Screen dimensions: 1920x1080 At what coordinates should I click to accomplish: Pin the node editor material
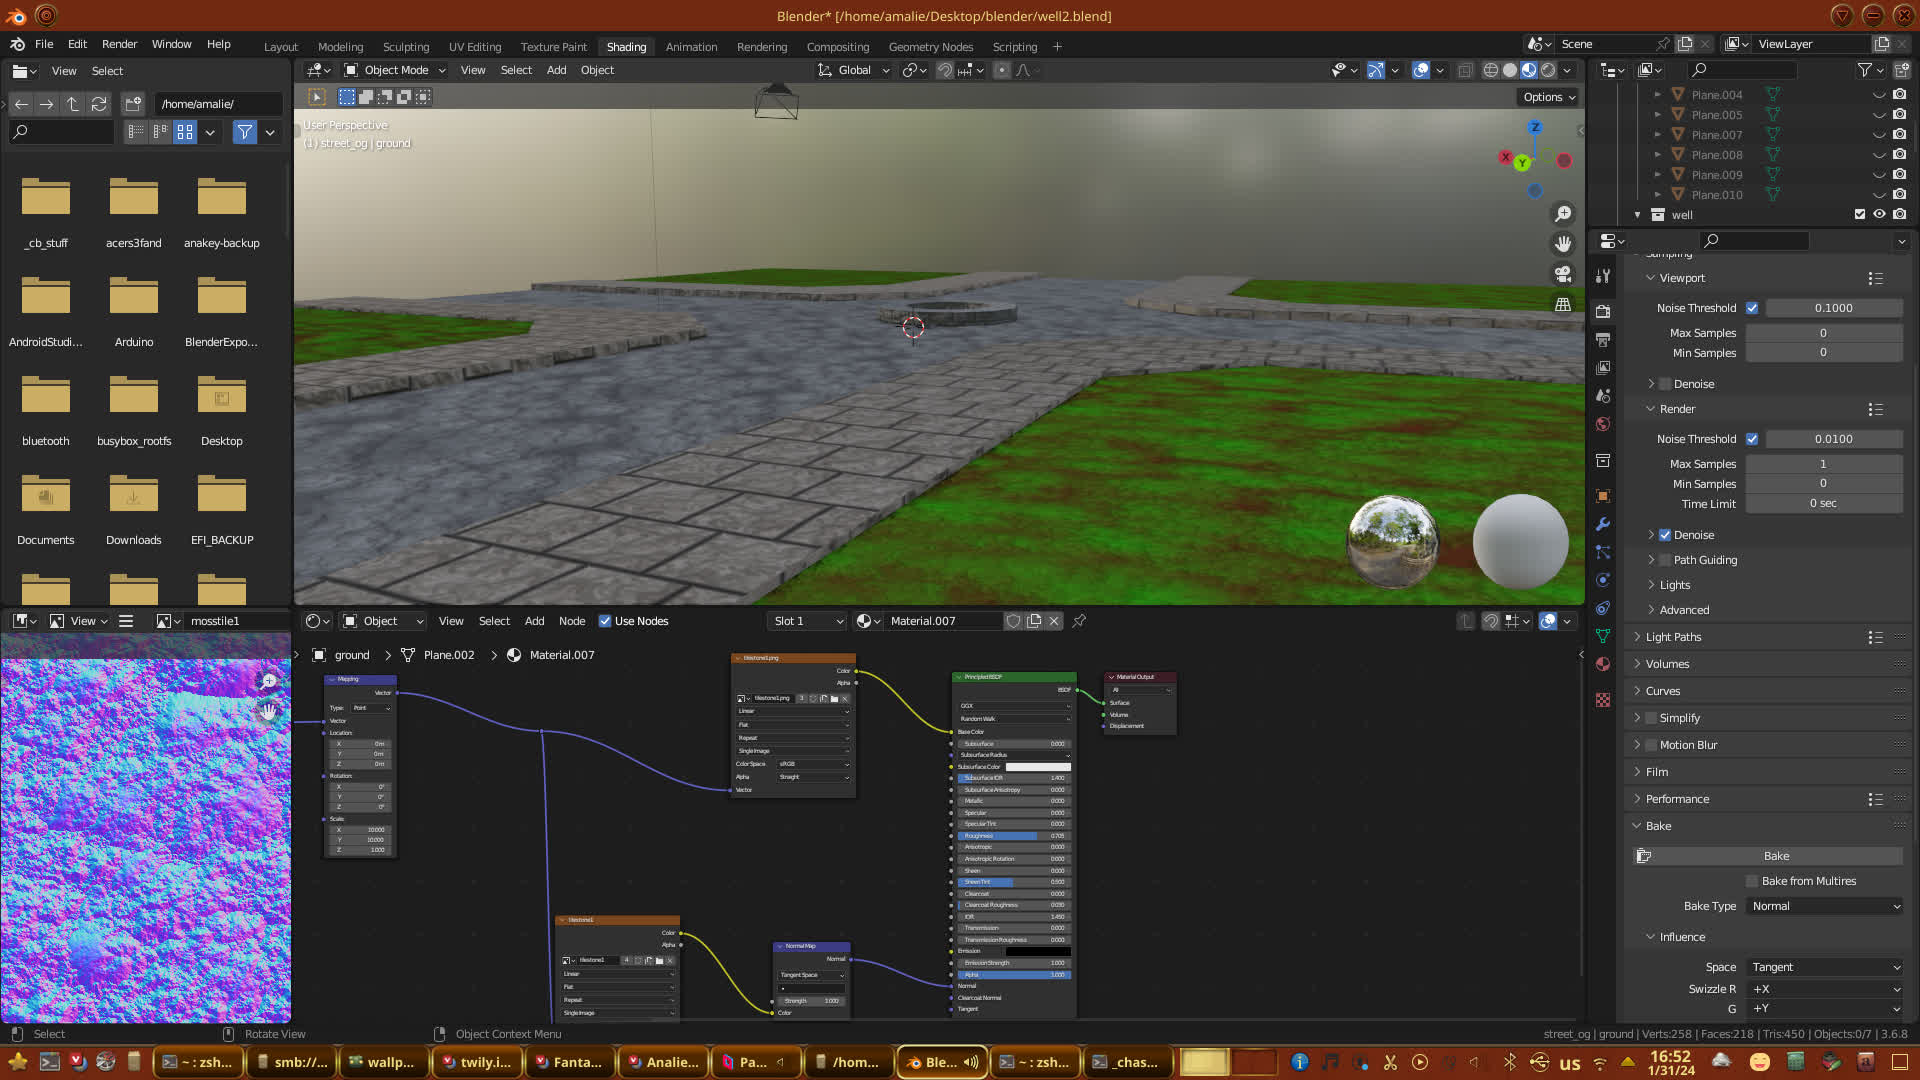1079,621
